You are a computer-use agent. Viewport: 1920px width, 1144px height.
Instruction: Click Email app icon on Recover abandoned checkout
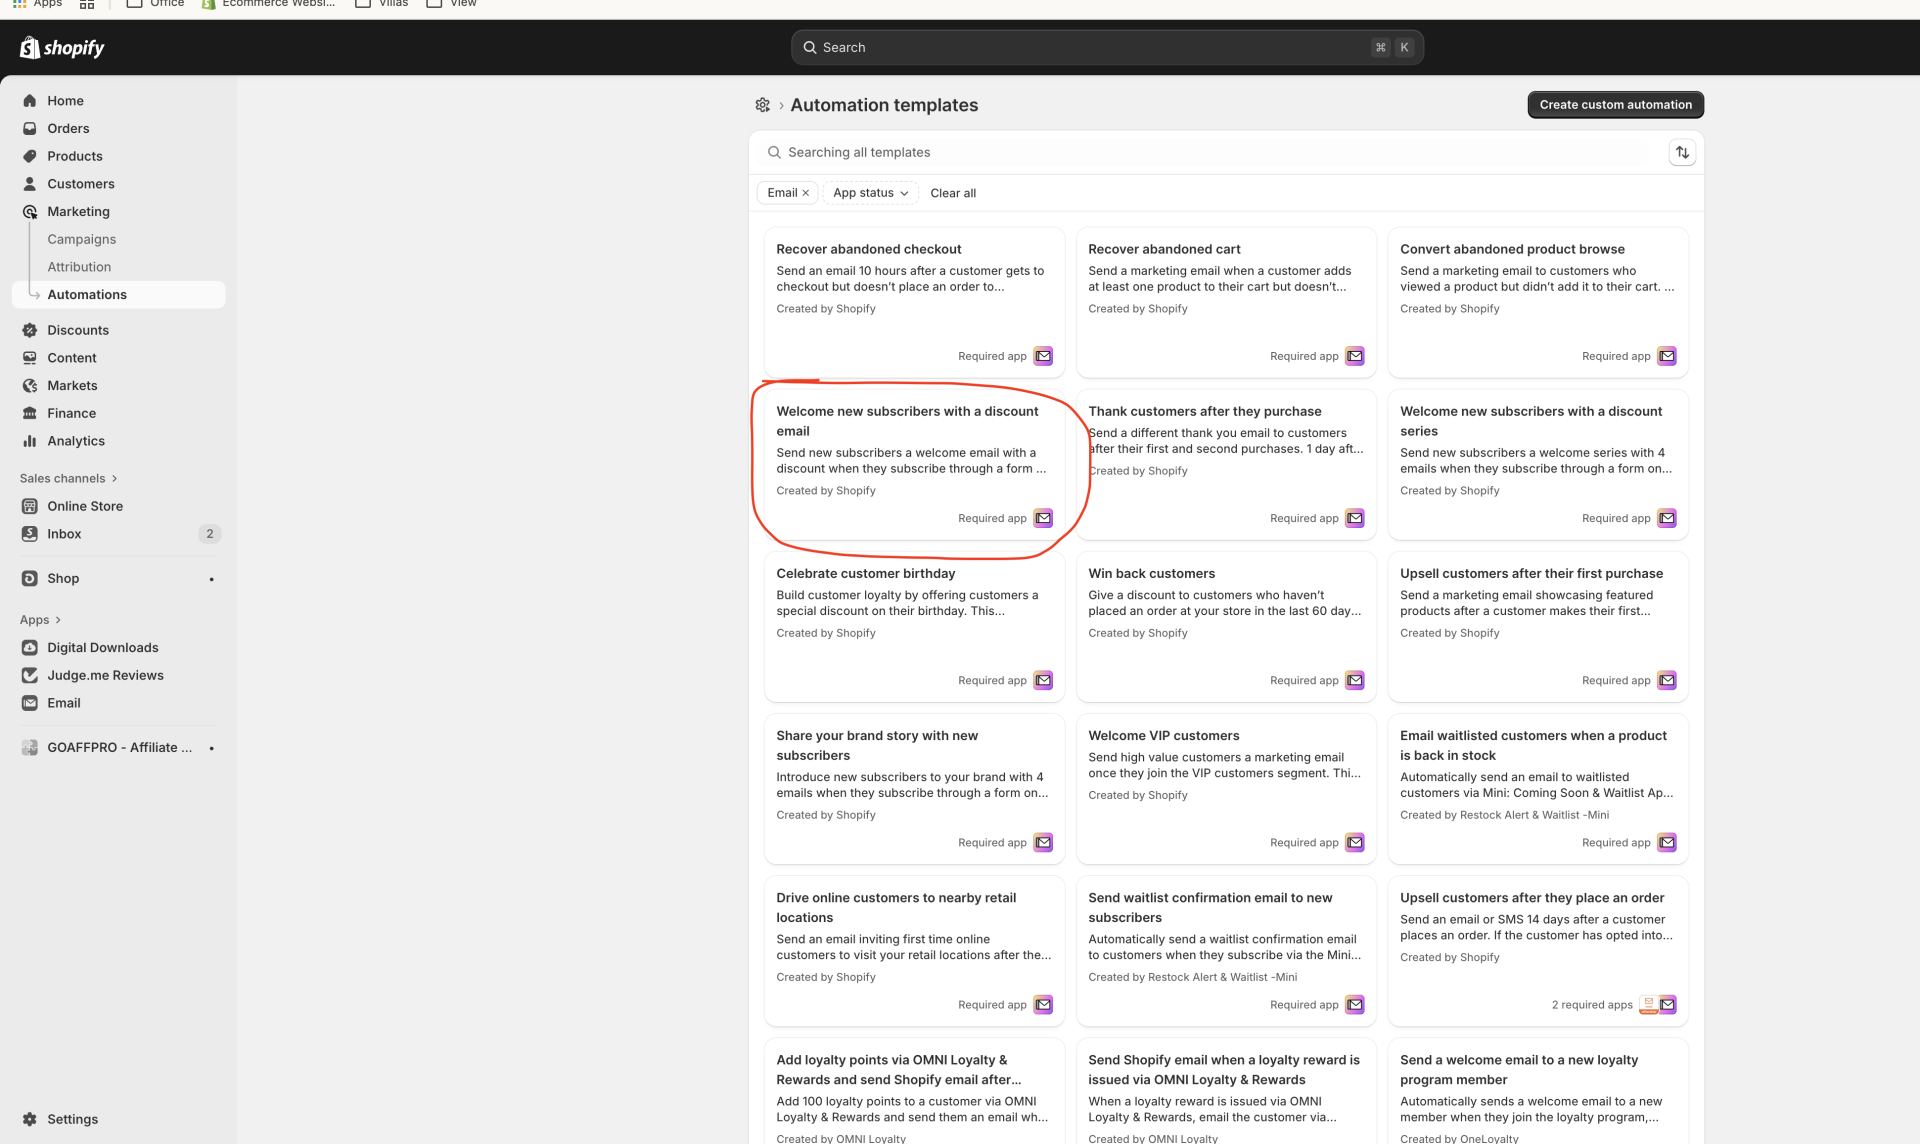(x=1043, y=356)
